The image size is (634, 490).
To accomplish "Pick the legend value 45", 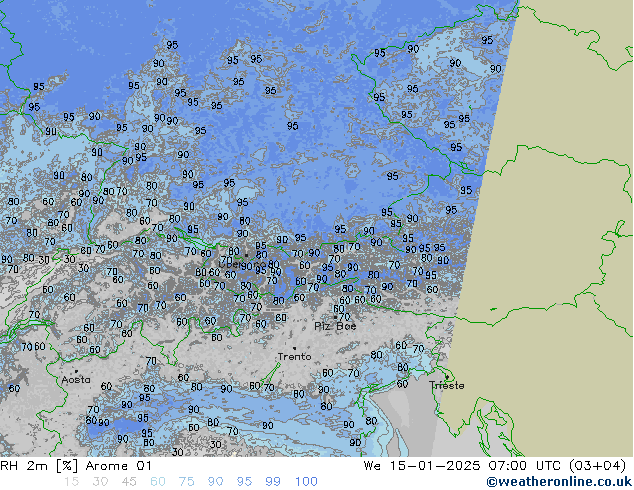I will pos(129,482).
